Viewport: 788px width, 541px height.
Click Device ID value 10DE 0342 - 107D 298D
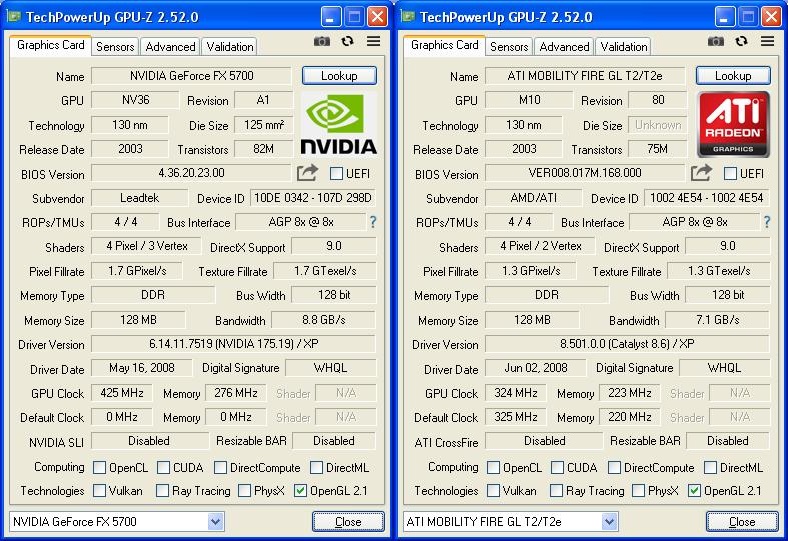[x=313, y=198]
